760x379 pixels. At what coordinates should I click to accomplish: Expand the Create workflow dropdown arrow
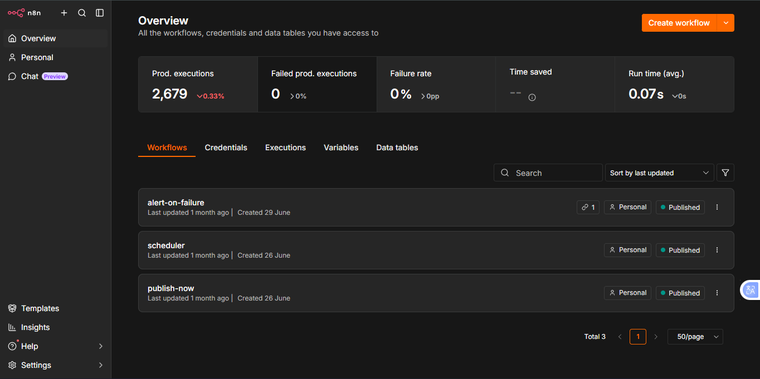click(x=726, y=23)
